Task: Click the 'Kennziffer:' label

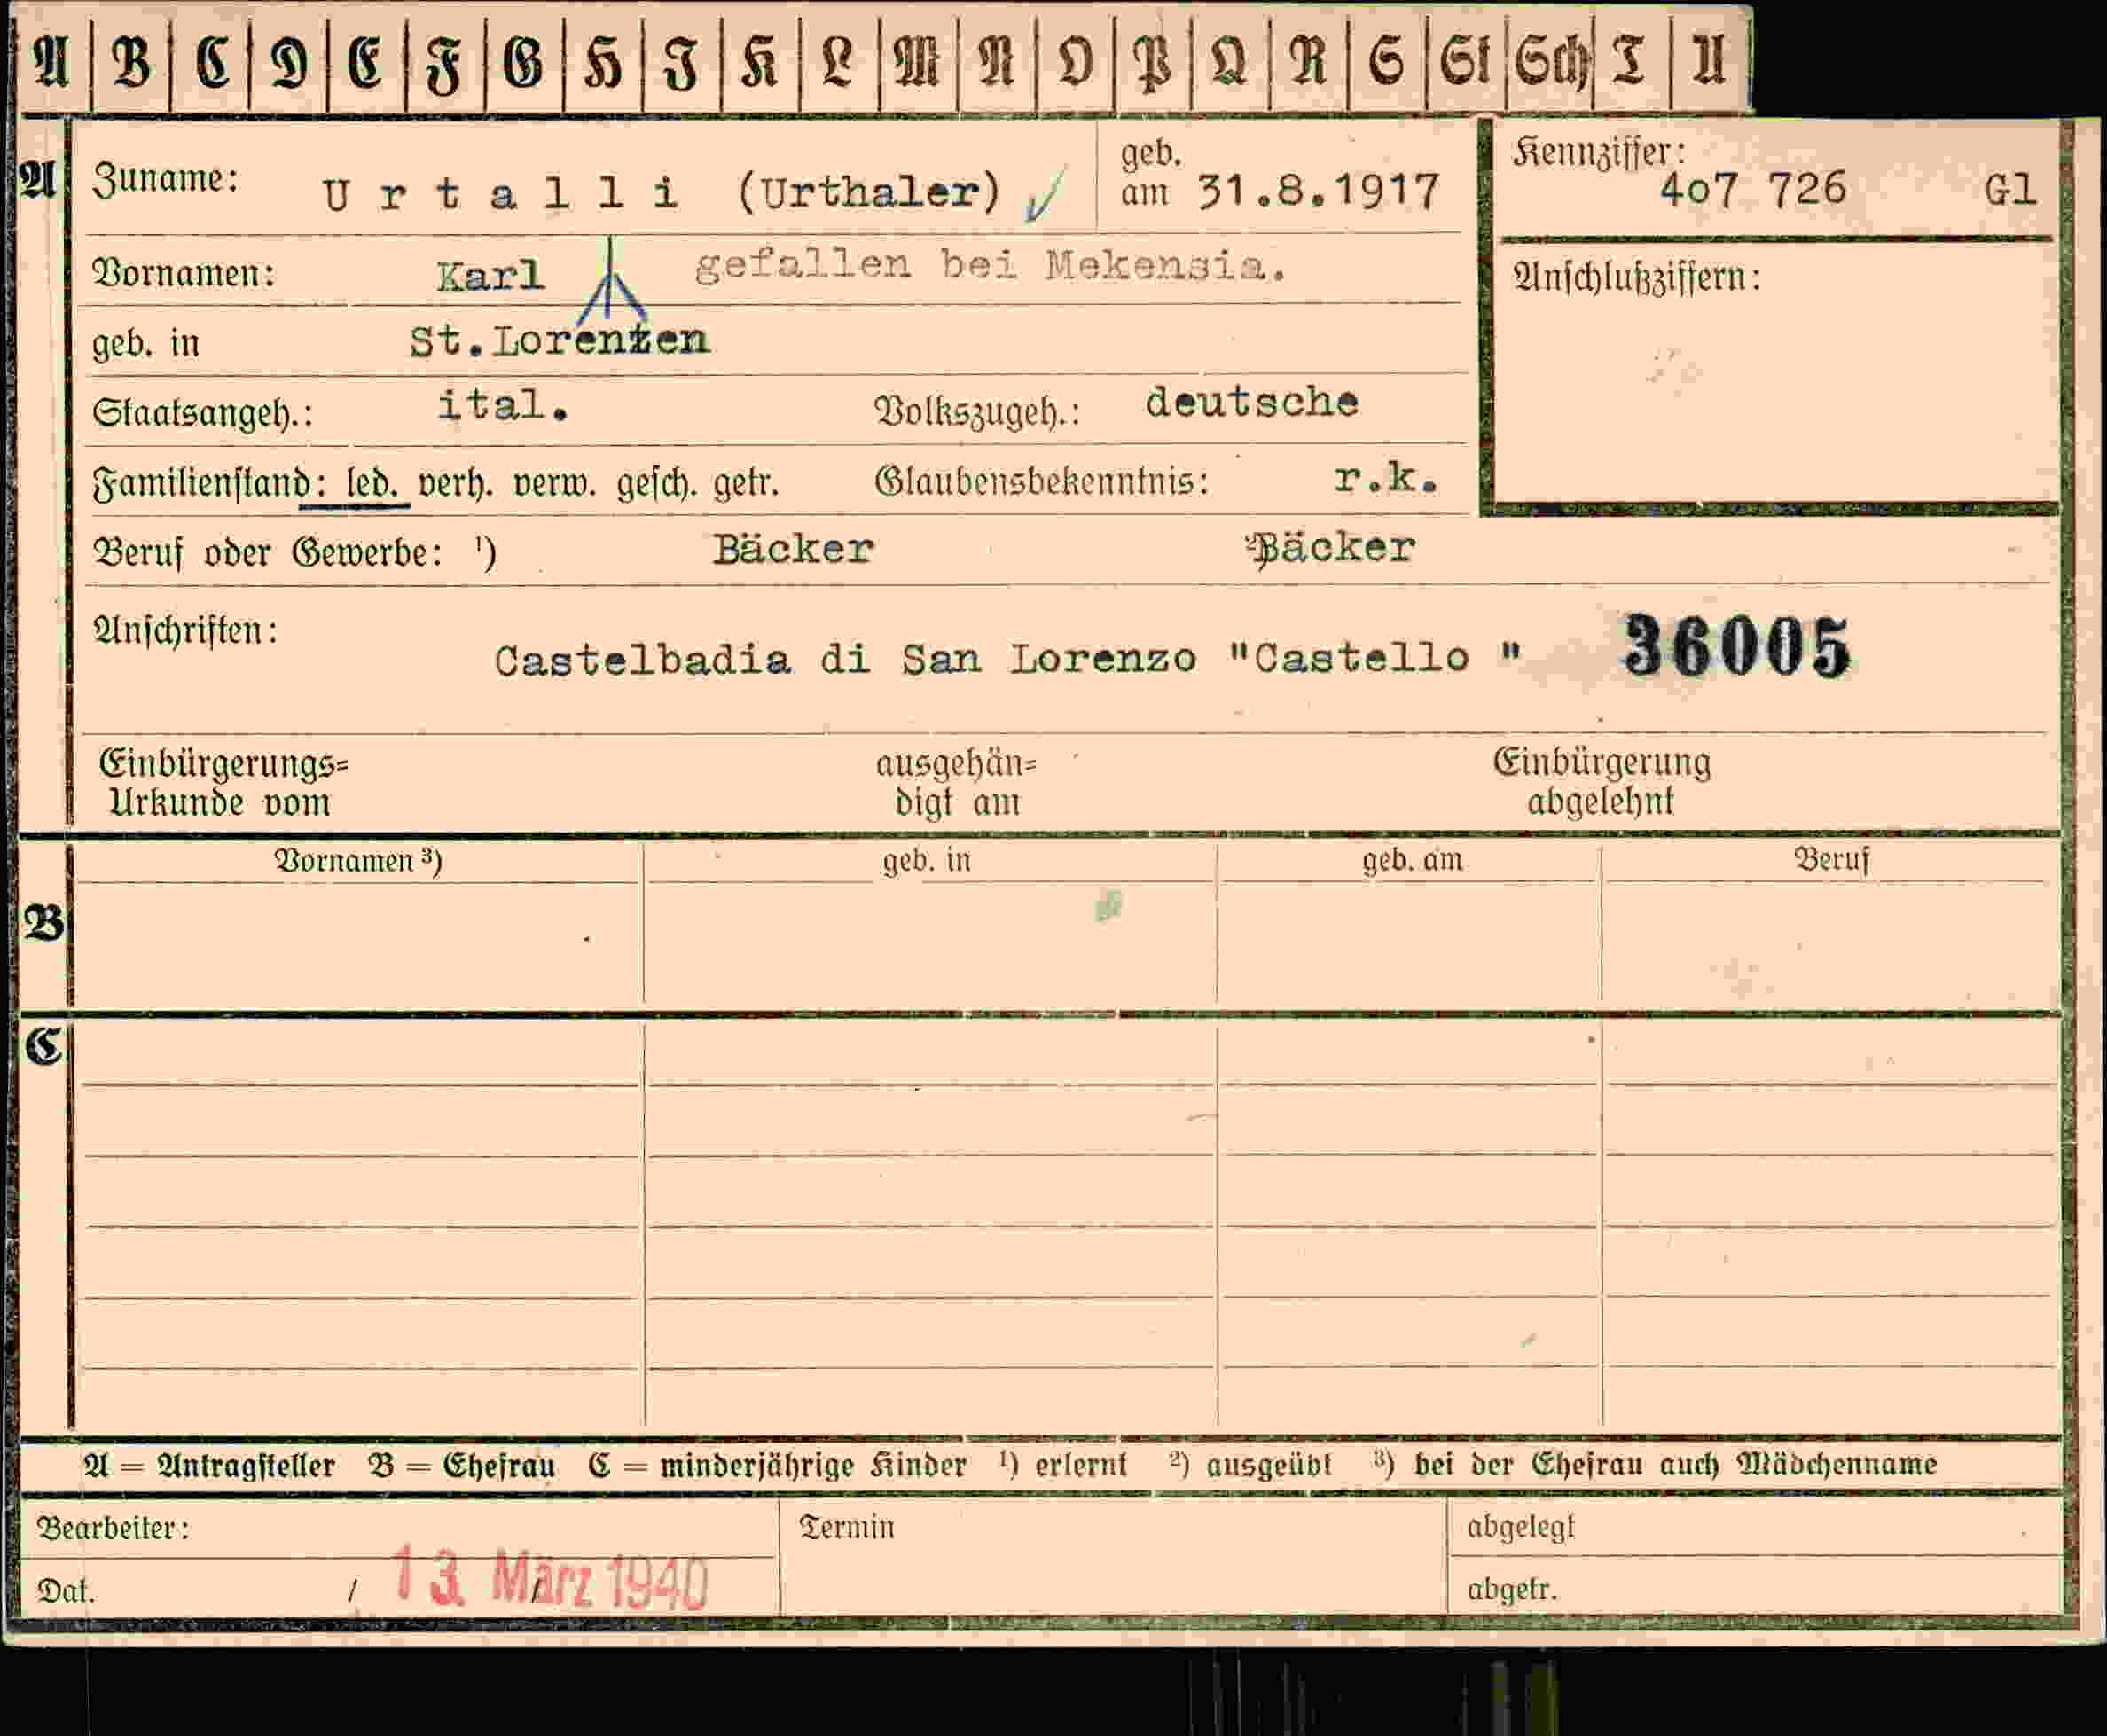Action: [1598, 153]
